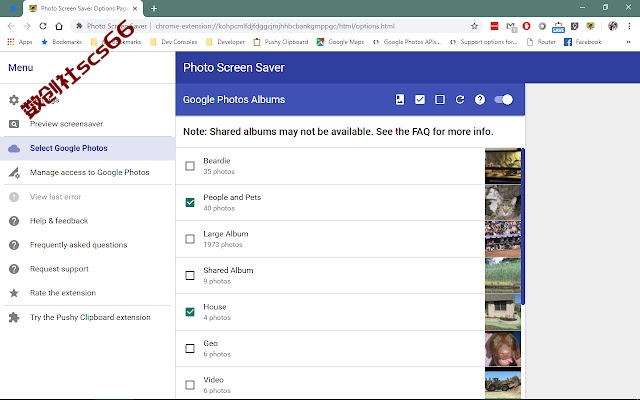Open Beardie album thumbnail

point(503,166)
